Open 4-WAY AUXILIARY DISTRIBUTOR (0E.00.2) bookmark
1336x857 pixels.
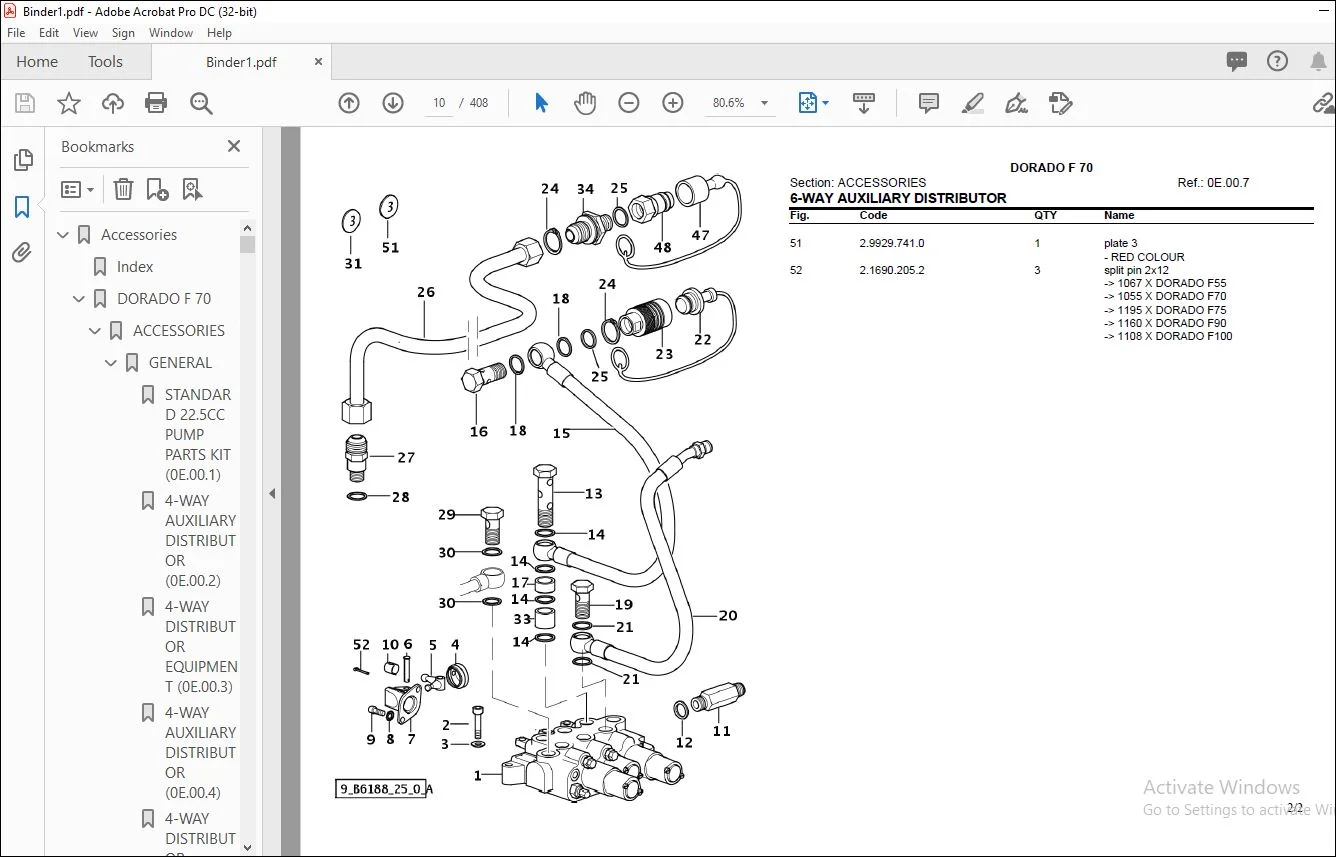(x=200, y=541)
